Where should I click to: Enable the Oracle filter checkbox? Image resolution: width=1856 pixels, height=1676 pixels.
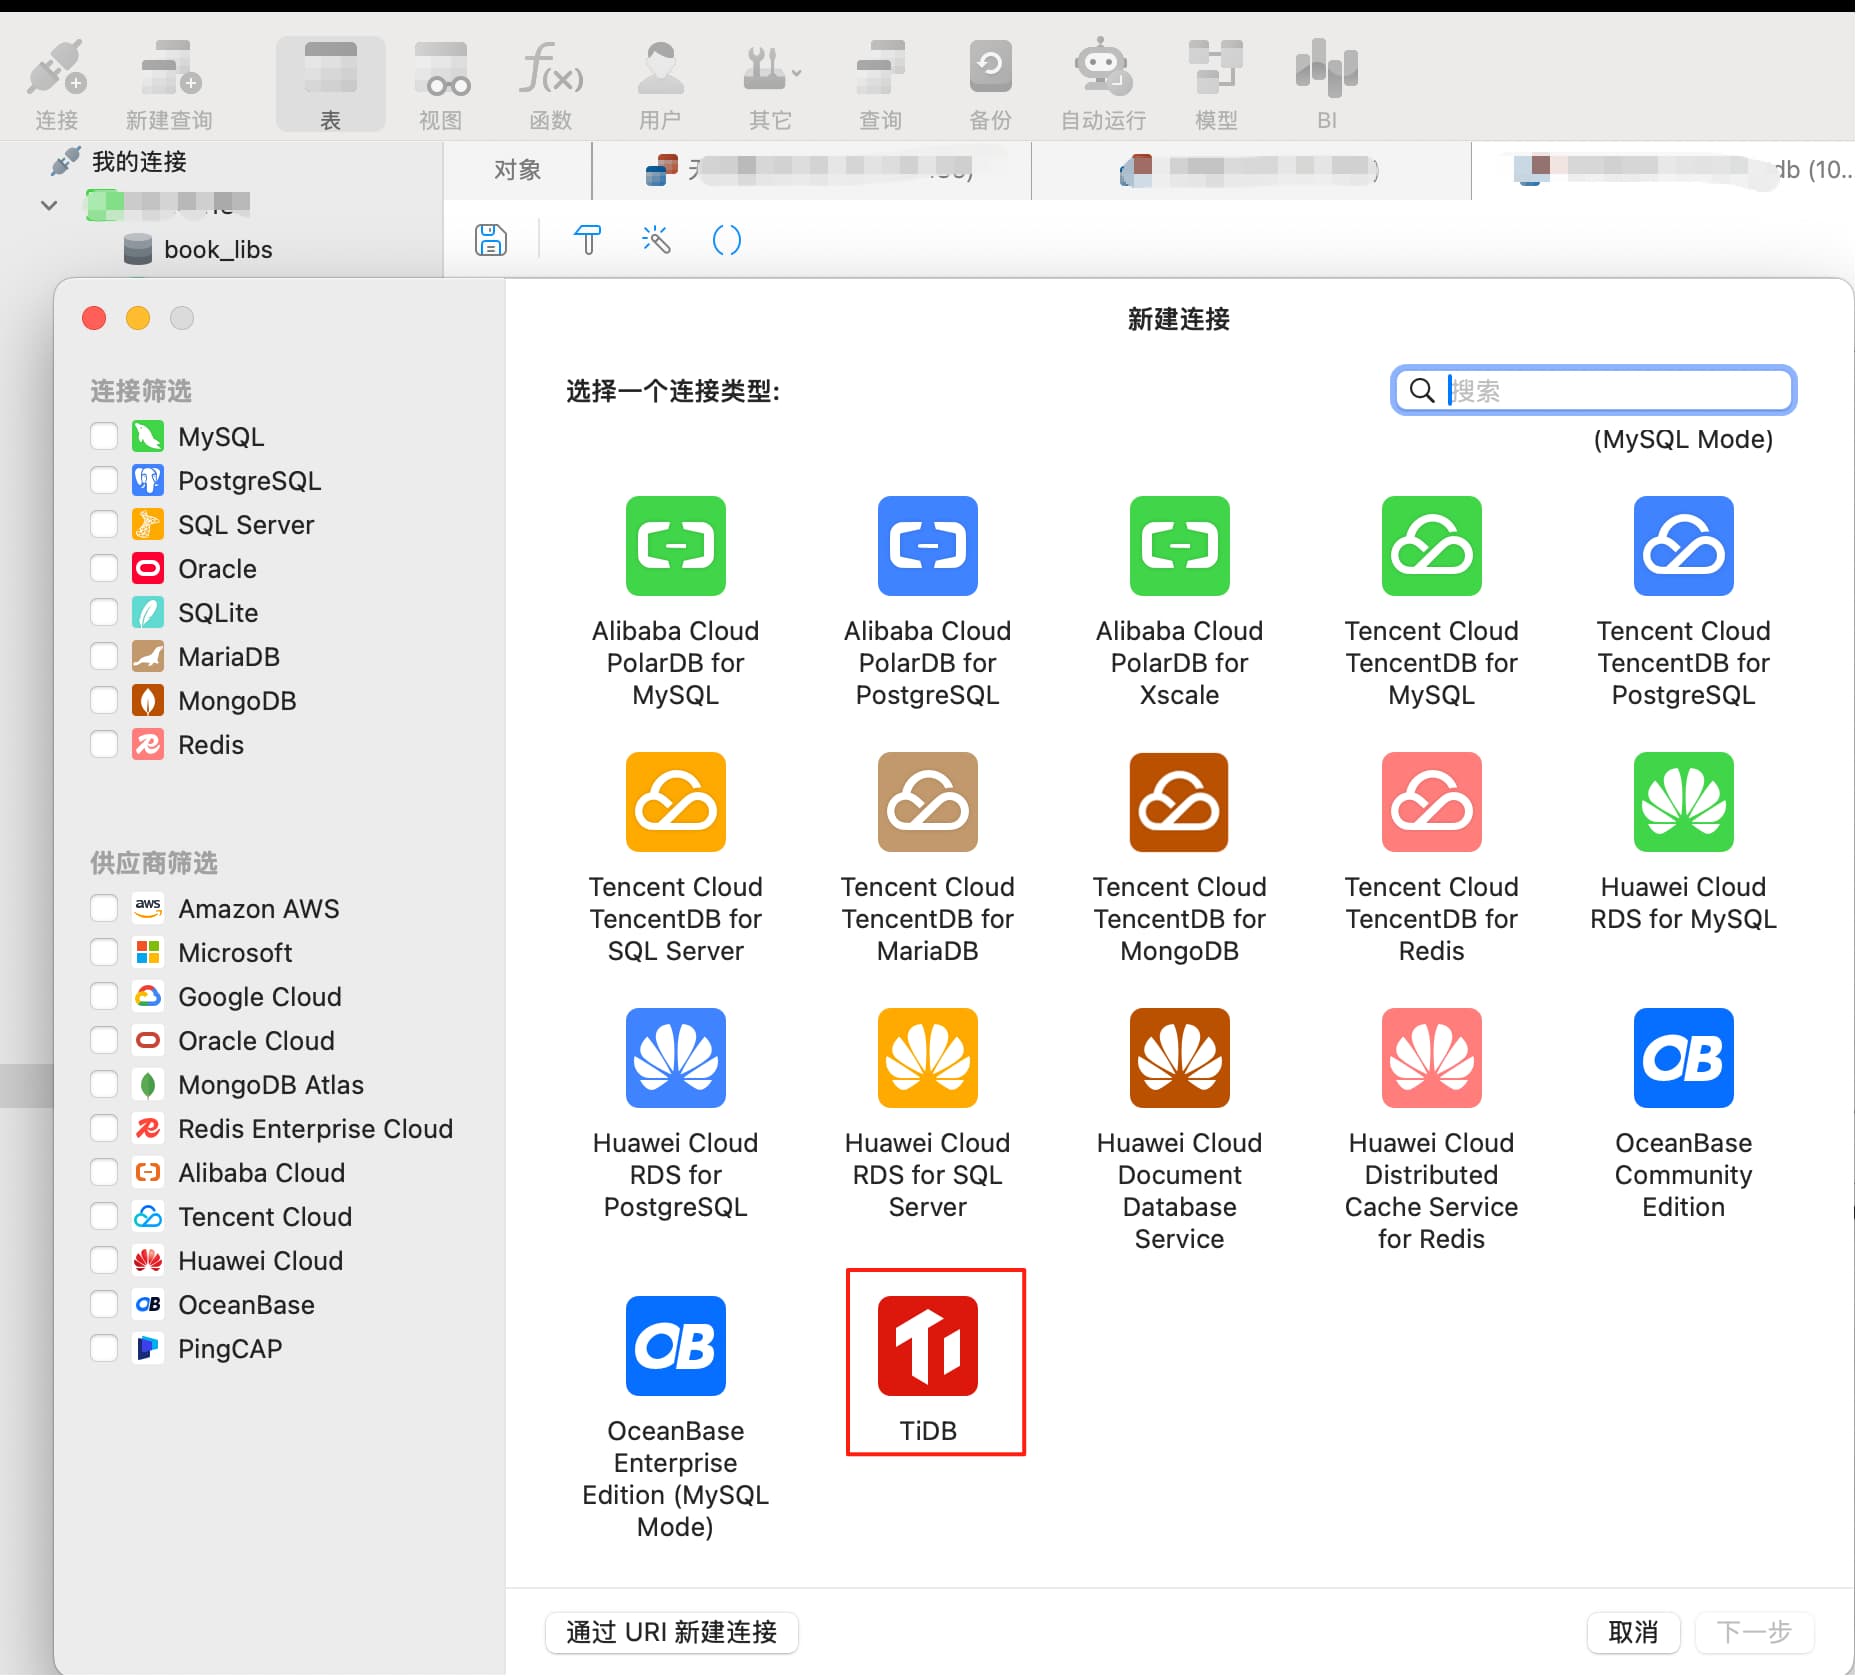point(104,568)
